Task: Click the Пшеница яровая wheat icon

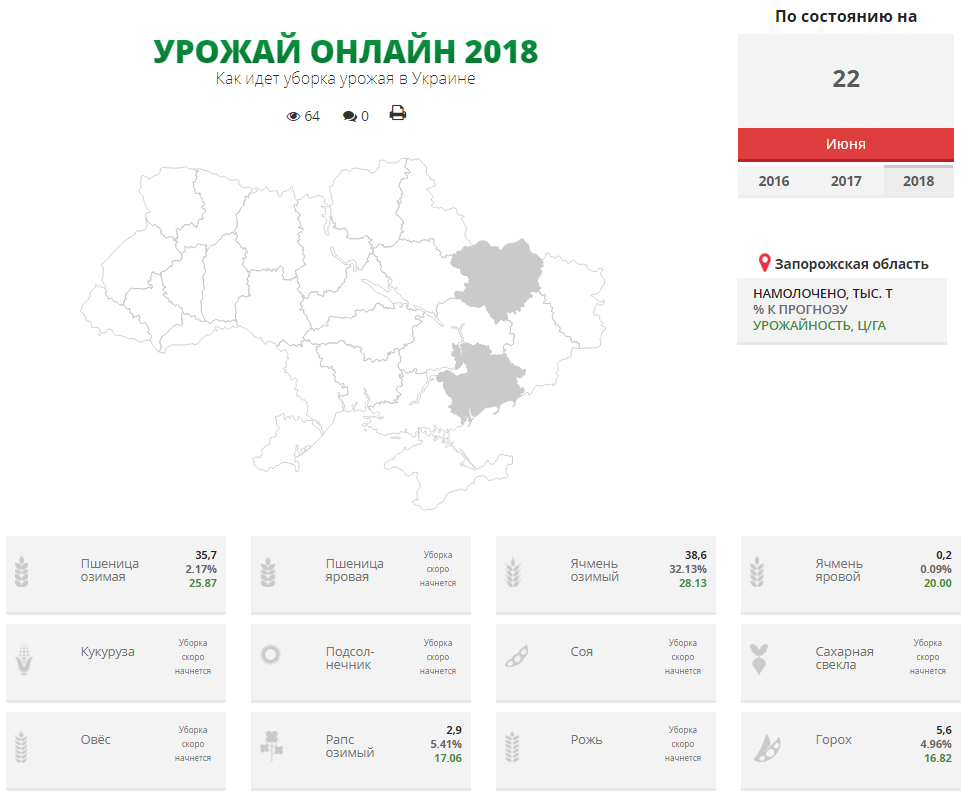Action: (267, 571)
